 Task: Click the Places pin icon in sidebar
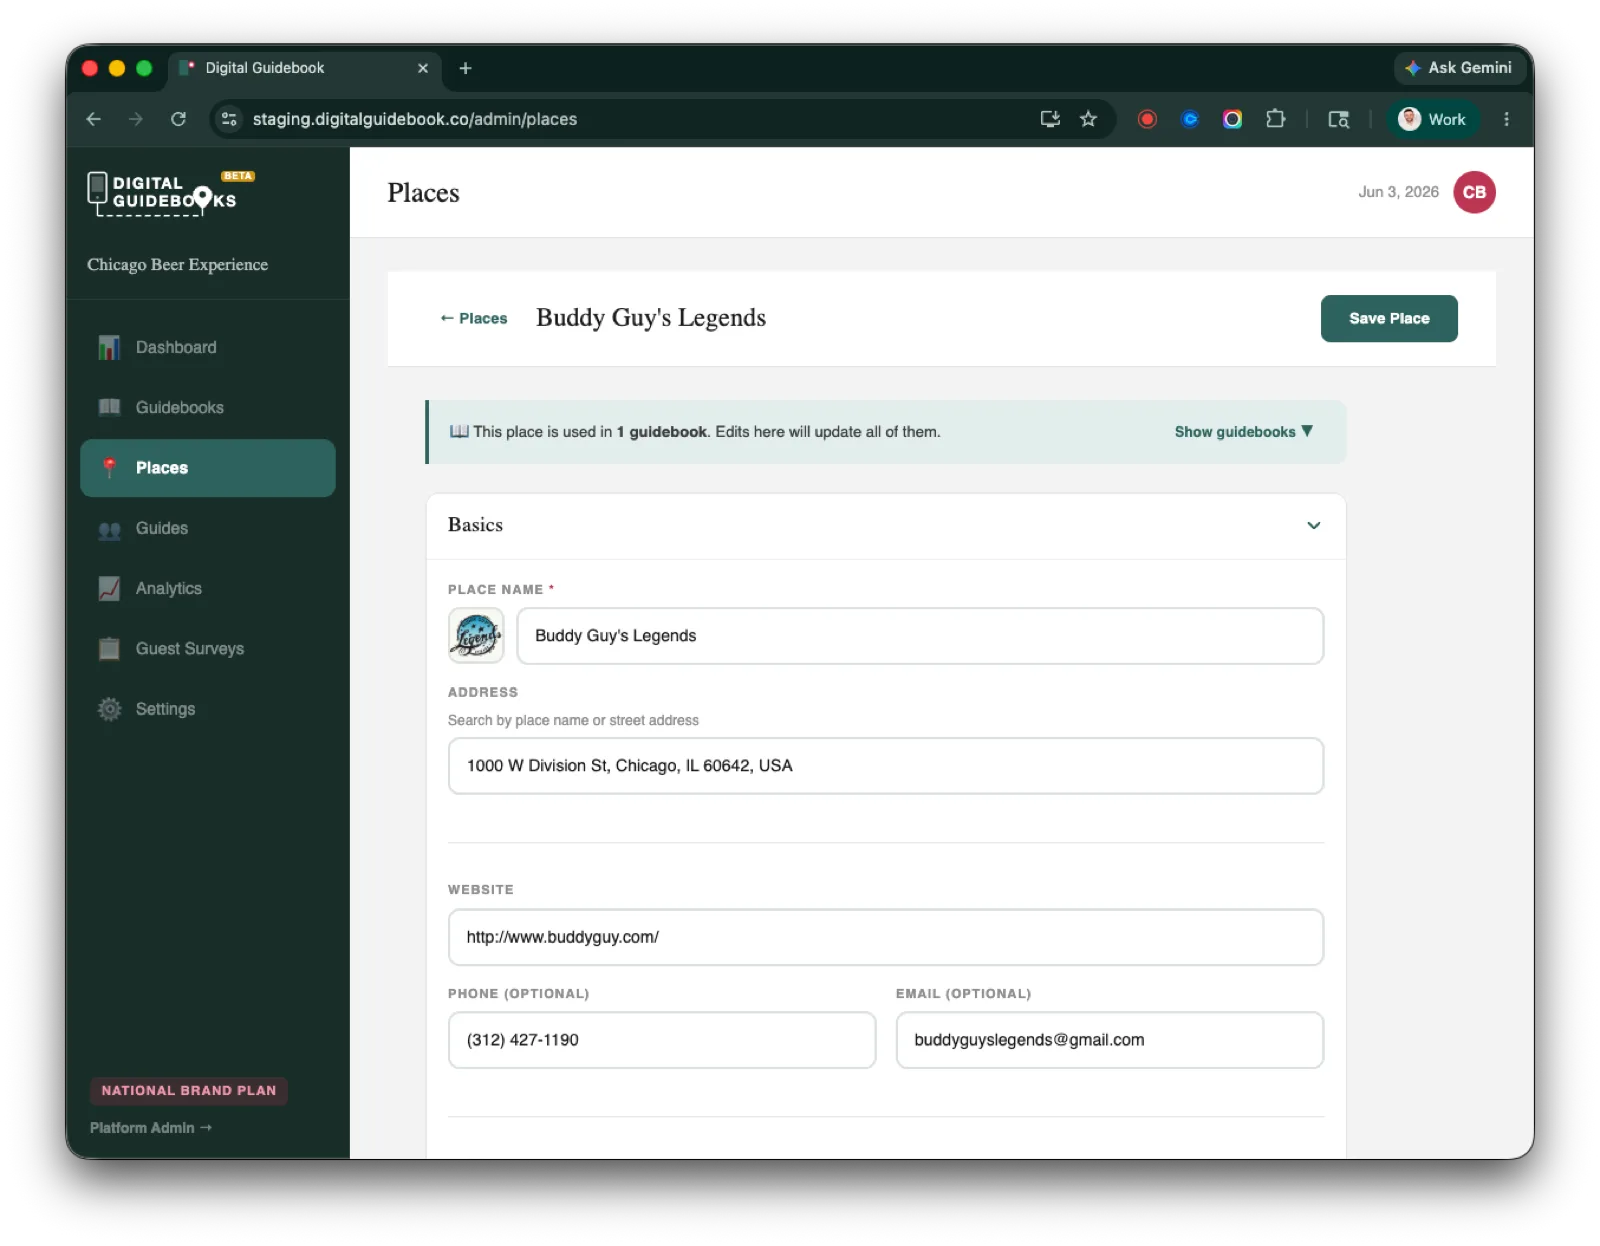tap(109, 468)
